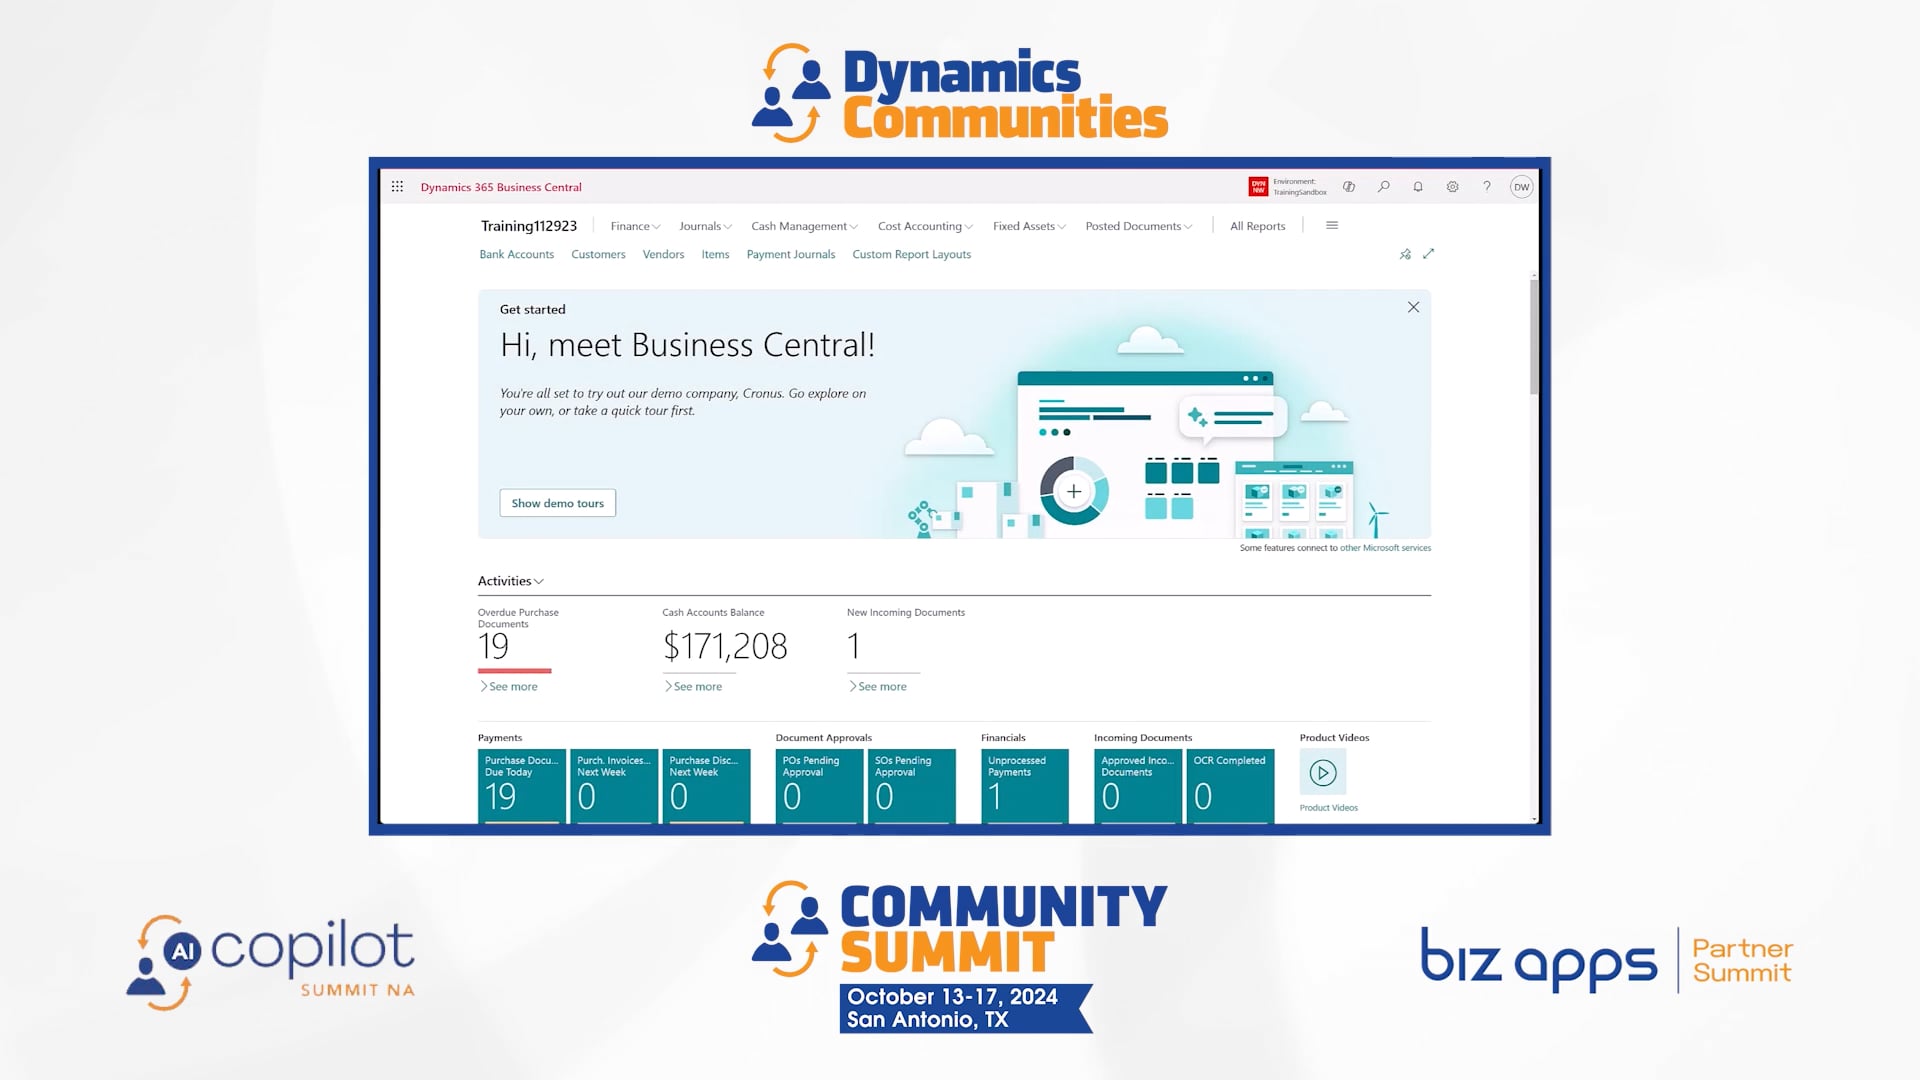The image size is (1920, 1080).
Task: Toggle the hamburger menu beside All Reports
Action: [1331, 225]
